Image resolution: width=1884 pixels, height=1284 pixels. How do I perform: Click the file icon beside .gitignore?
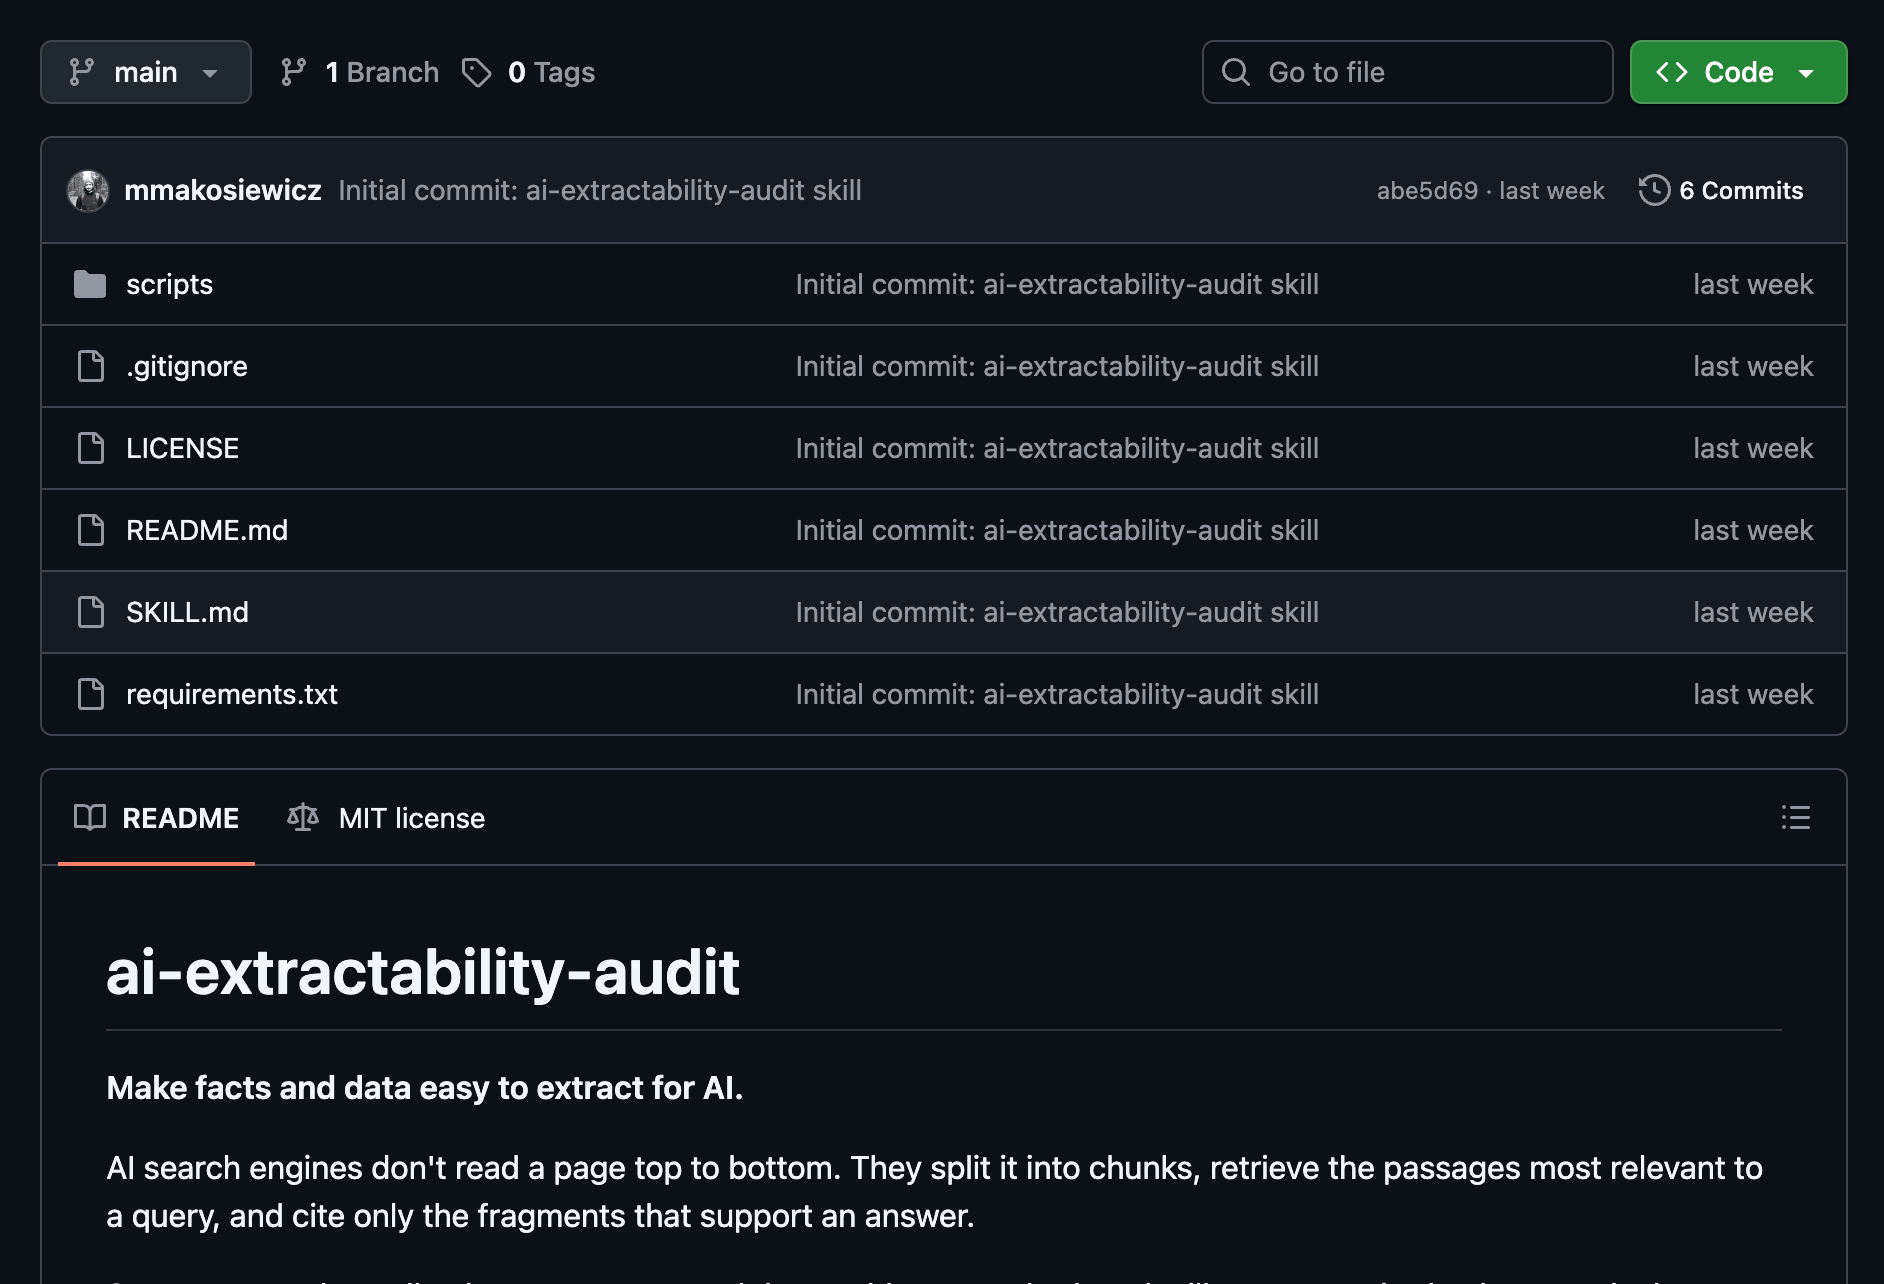[x=91, y=366]
